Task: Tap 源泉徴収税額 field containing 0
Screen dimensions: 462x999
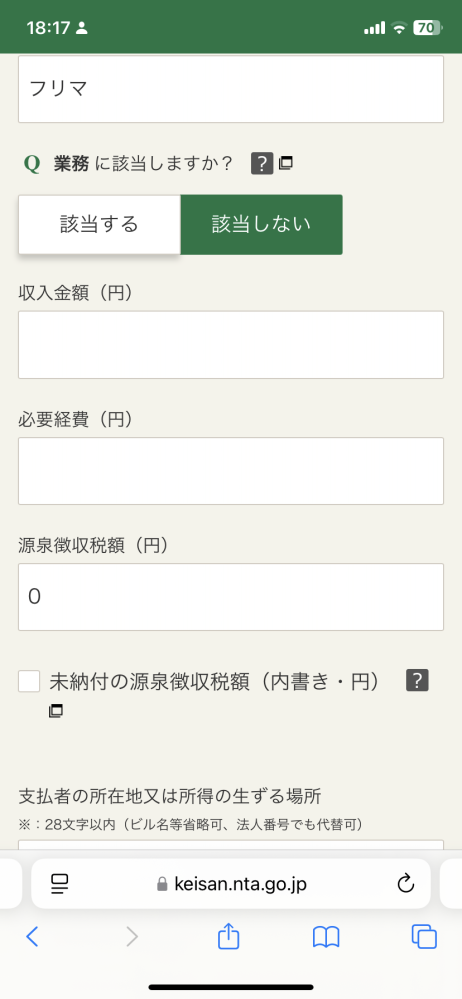Action: pos(231,597)
